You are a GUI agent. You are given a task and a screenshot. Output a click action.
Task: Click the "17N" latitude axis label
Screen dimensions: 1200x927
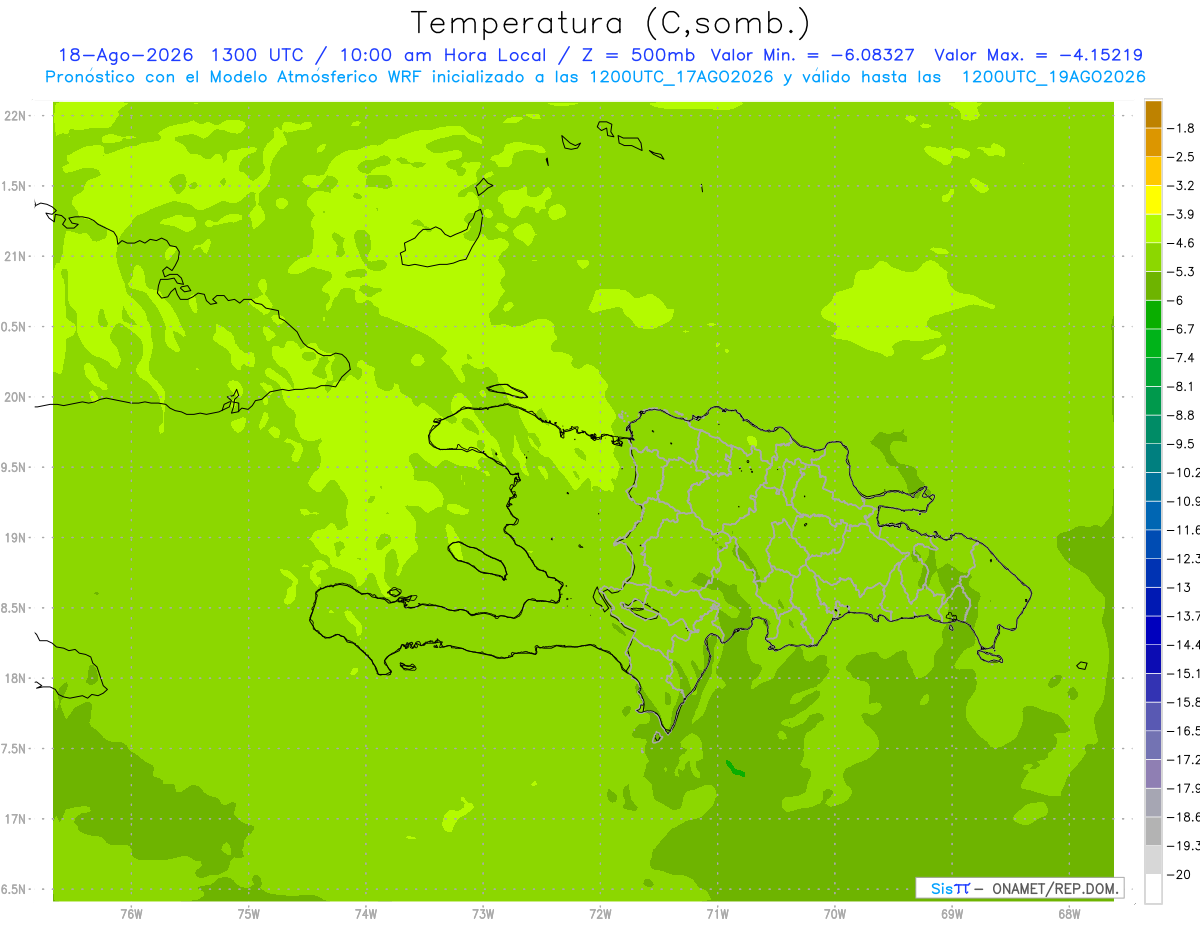click(15, 819)
